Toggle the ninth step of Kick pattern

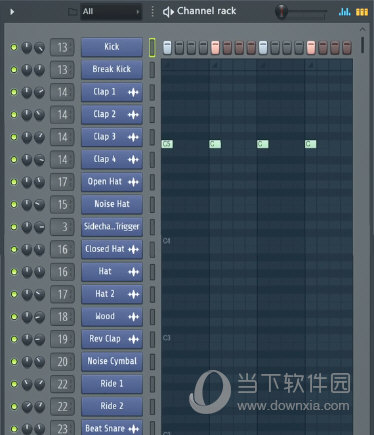263,48
